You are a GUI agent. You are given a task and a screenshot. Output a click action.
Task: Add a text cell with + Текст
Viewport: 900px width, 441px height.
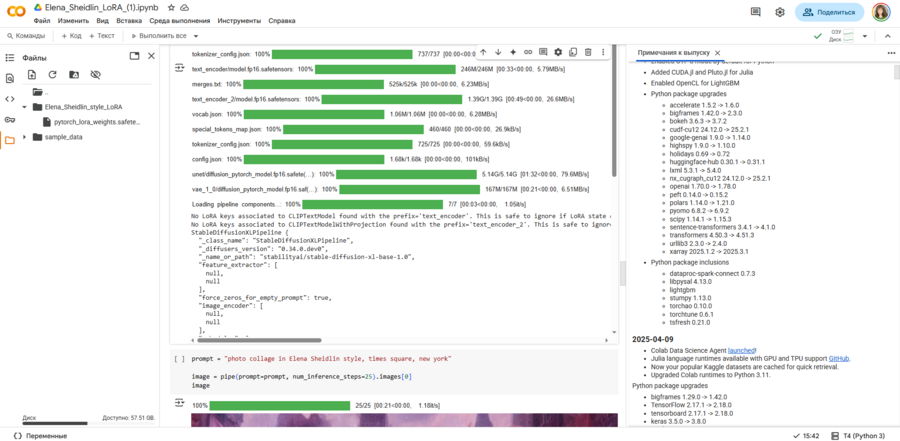coord(102,36)
